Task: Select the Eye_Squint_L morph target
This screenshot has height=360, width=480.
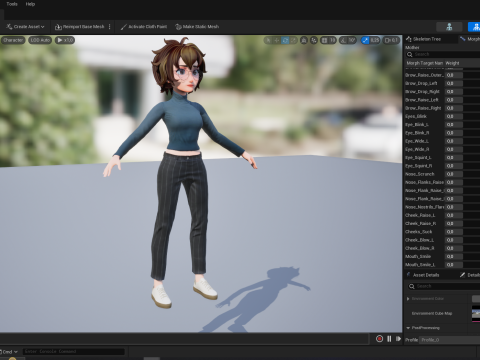Action: pyautogui.click(x=418, y=157)
